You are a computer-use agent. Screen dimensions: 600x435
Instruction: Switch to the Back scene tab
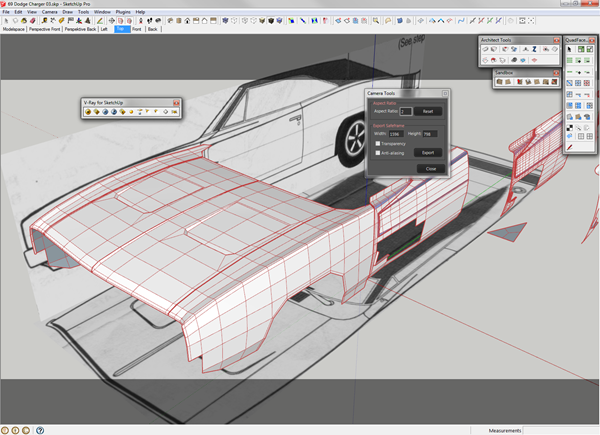click(x=153, y=29)
